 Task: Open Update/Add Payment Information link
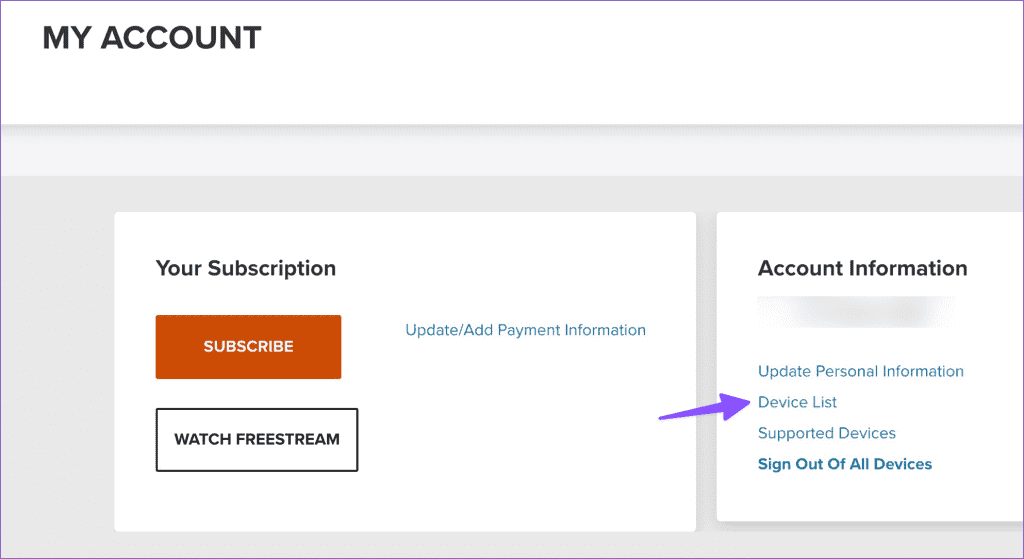pos(525,330)
